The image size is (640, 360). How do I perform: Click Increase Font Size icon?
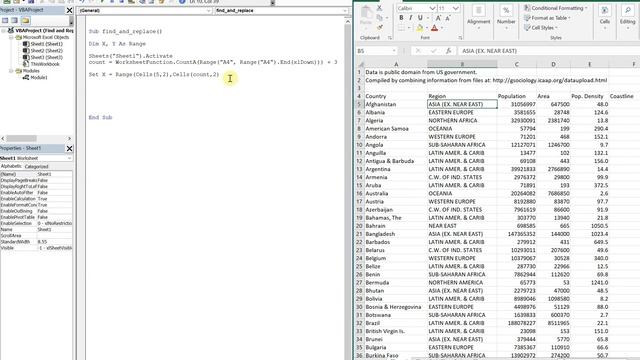(x=438, y=18)
